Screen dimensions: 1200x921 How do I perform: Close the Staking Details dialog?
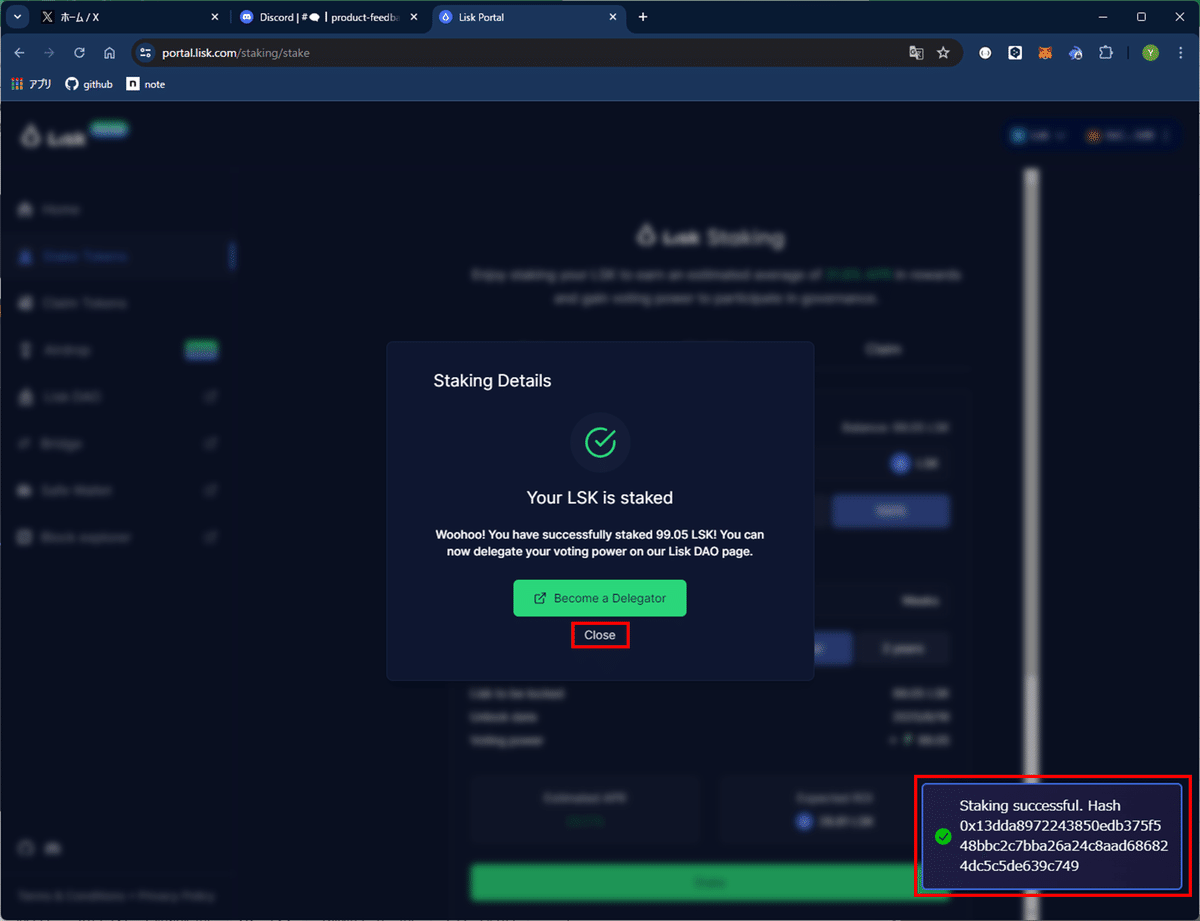point(600,635)
